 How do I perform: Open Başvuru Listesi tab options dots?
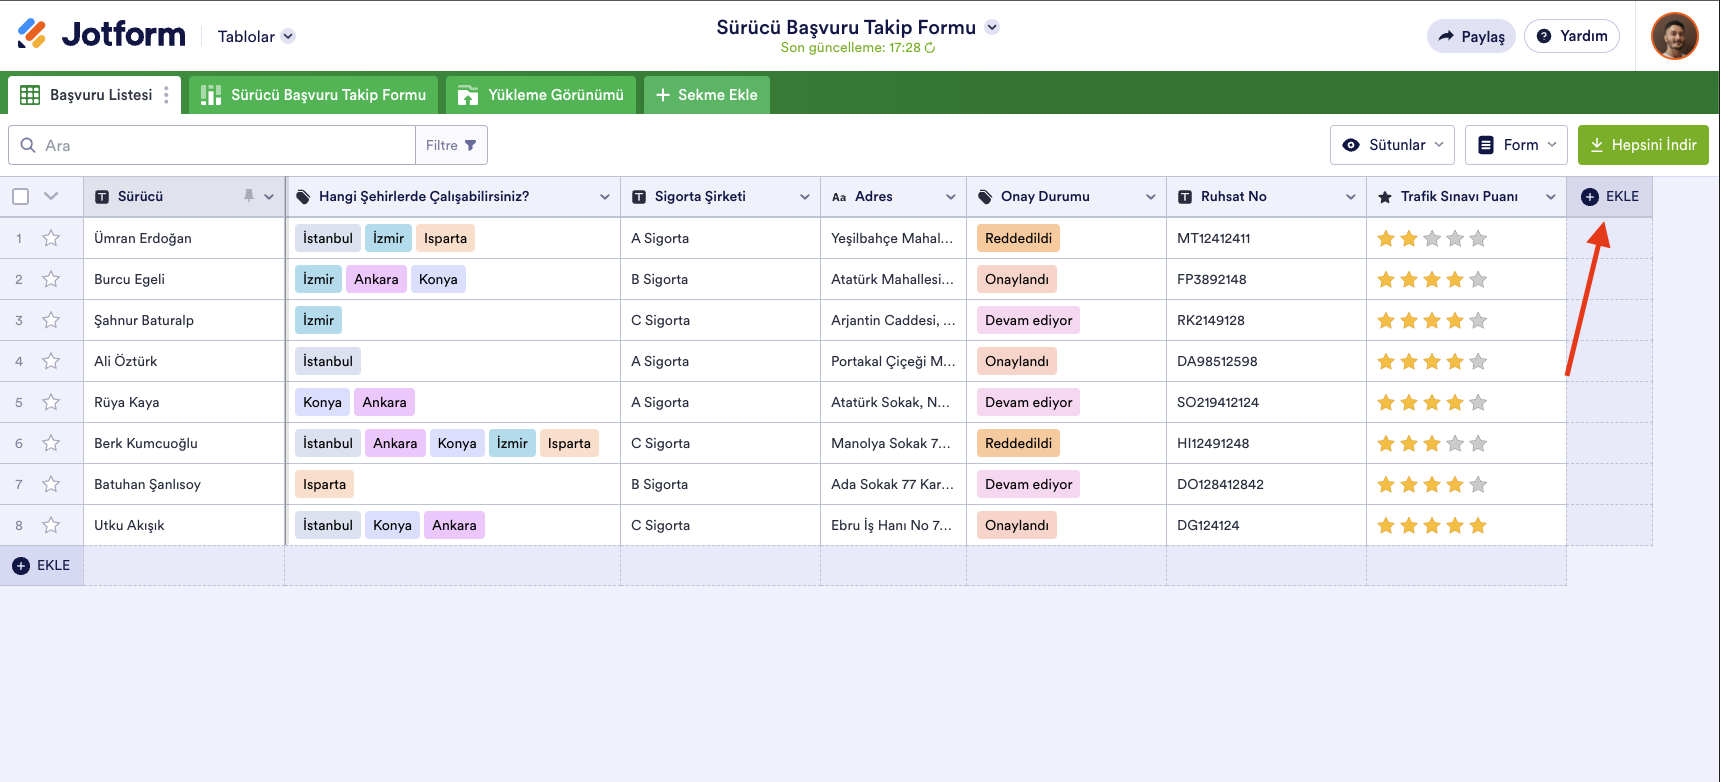pos(166,95)
